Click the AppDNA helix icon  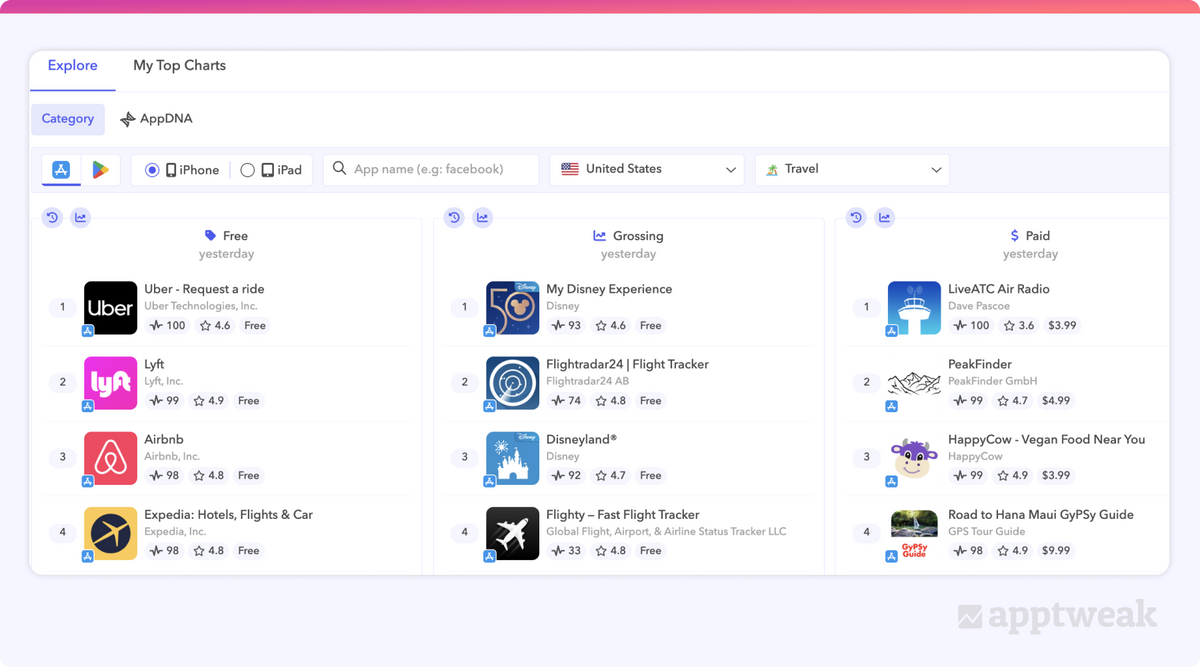[x=127, y=119]
